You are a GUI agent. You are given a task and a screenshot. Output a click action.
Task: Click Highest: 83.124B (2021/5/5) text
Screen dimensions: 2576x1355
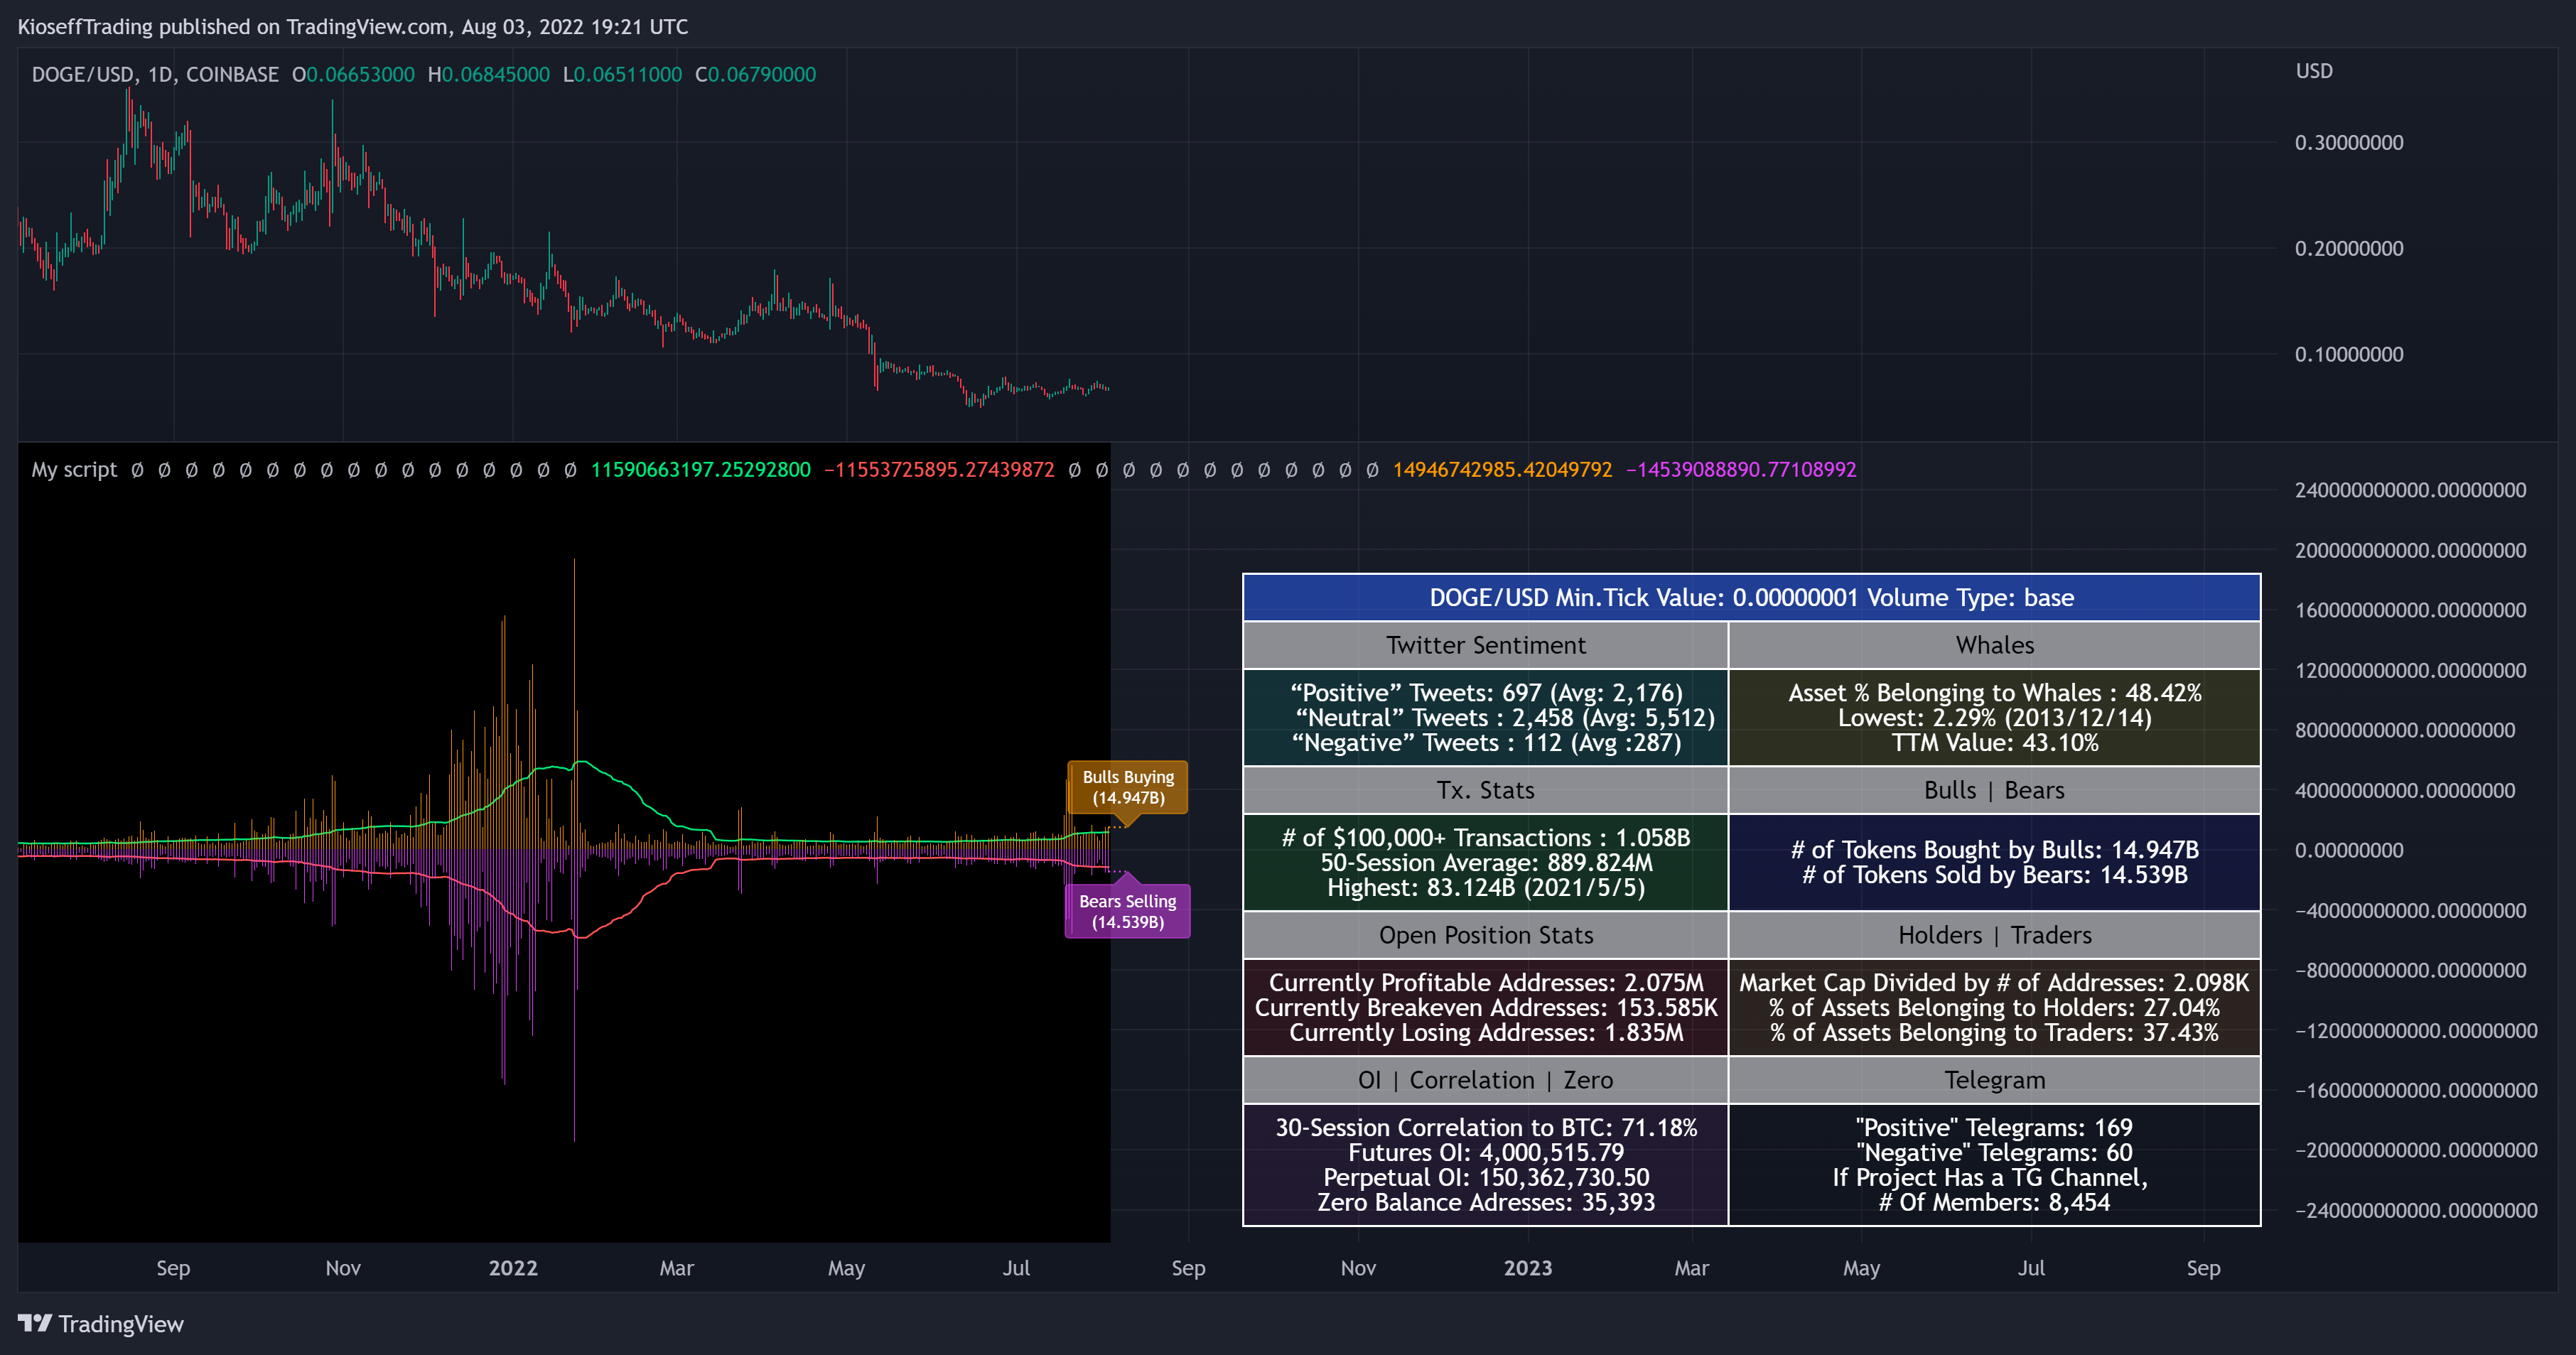[1485, 888]
